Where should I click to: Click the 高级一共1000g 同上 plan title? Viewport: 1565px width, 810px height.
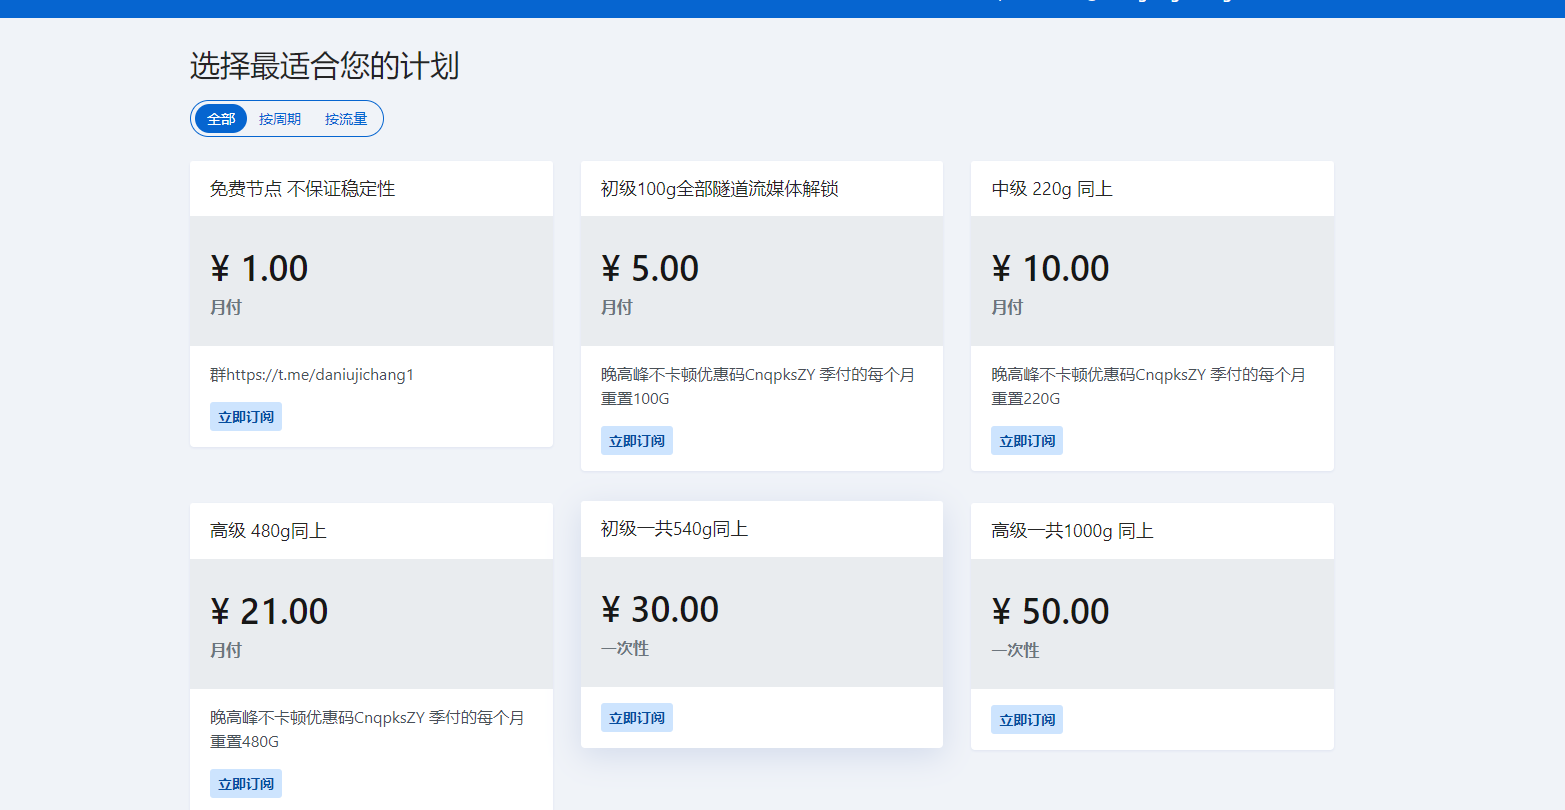(1072, 531)
